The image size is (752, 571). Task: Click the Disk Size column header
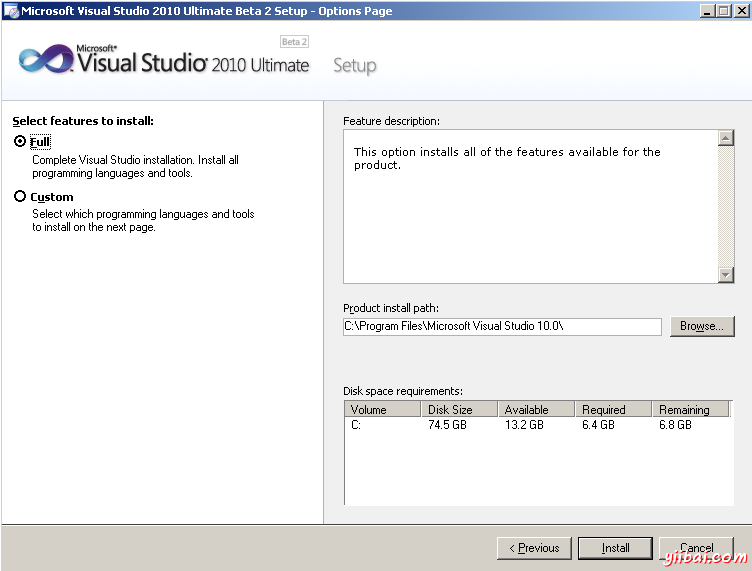tap(459, 410)
